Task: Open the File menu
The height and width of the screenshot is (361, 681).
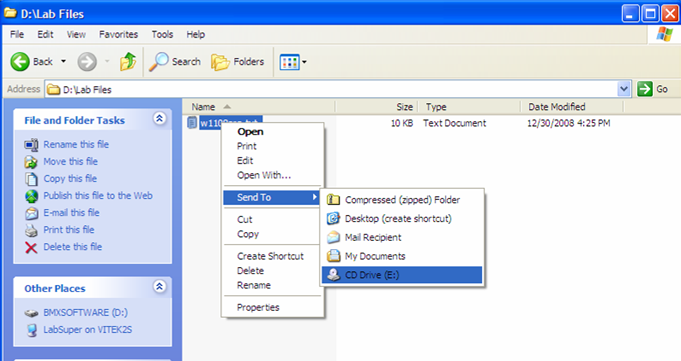Action: (x=17, y=34)
